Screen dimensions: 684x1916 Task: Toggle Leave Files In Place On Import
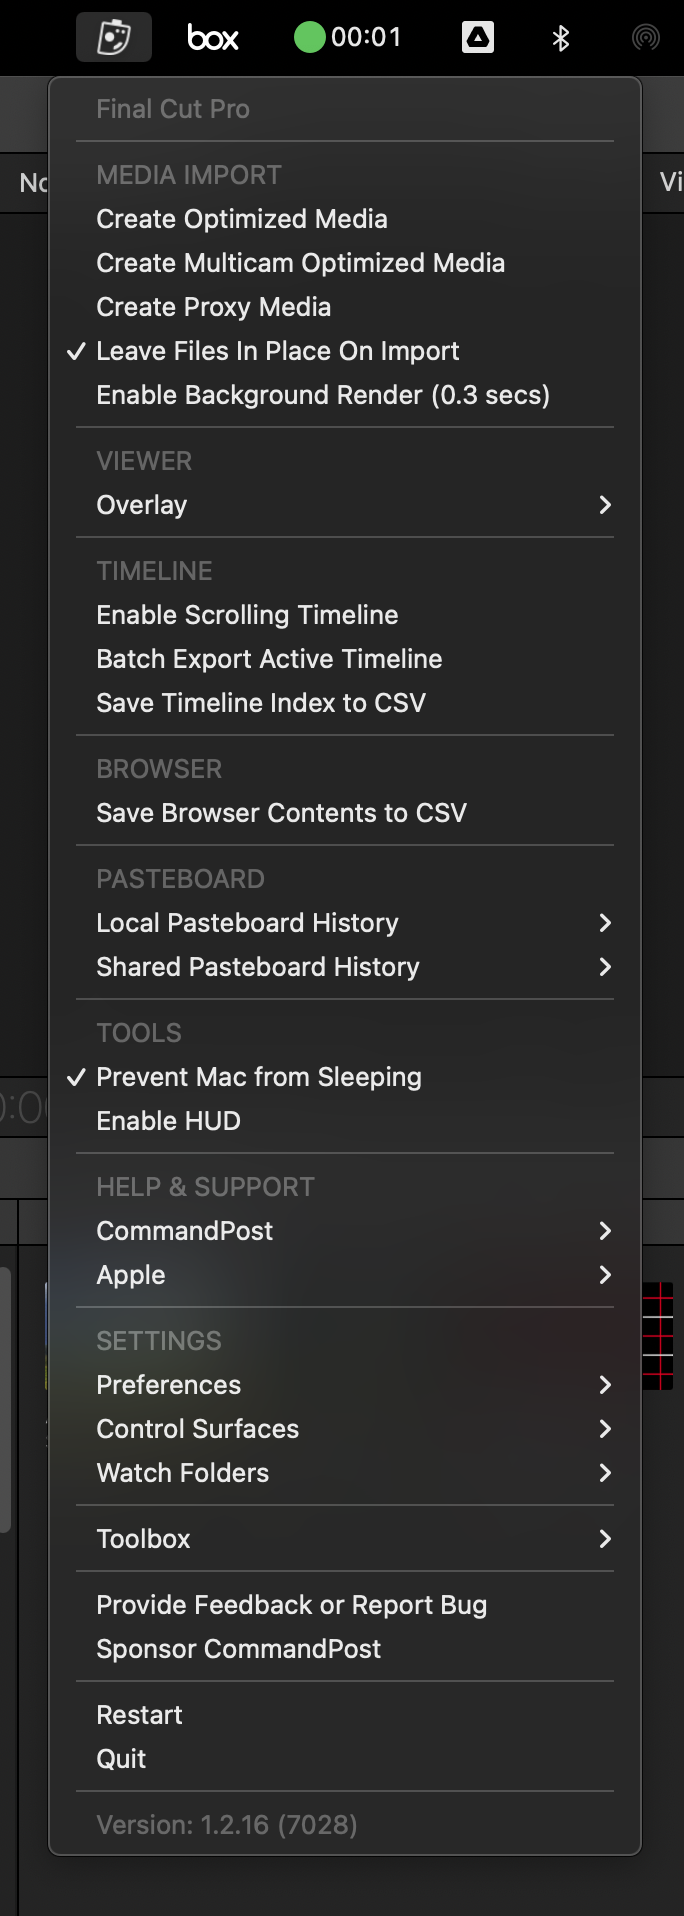coord(345,351)
